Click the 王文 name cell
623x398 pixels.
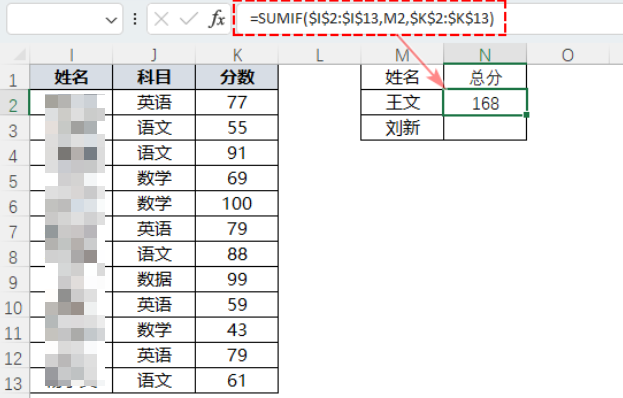402,102
